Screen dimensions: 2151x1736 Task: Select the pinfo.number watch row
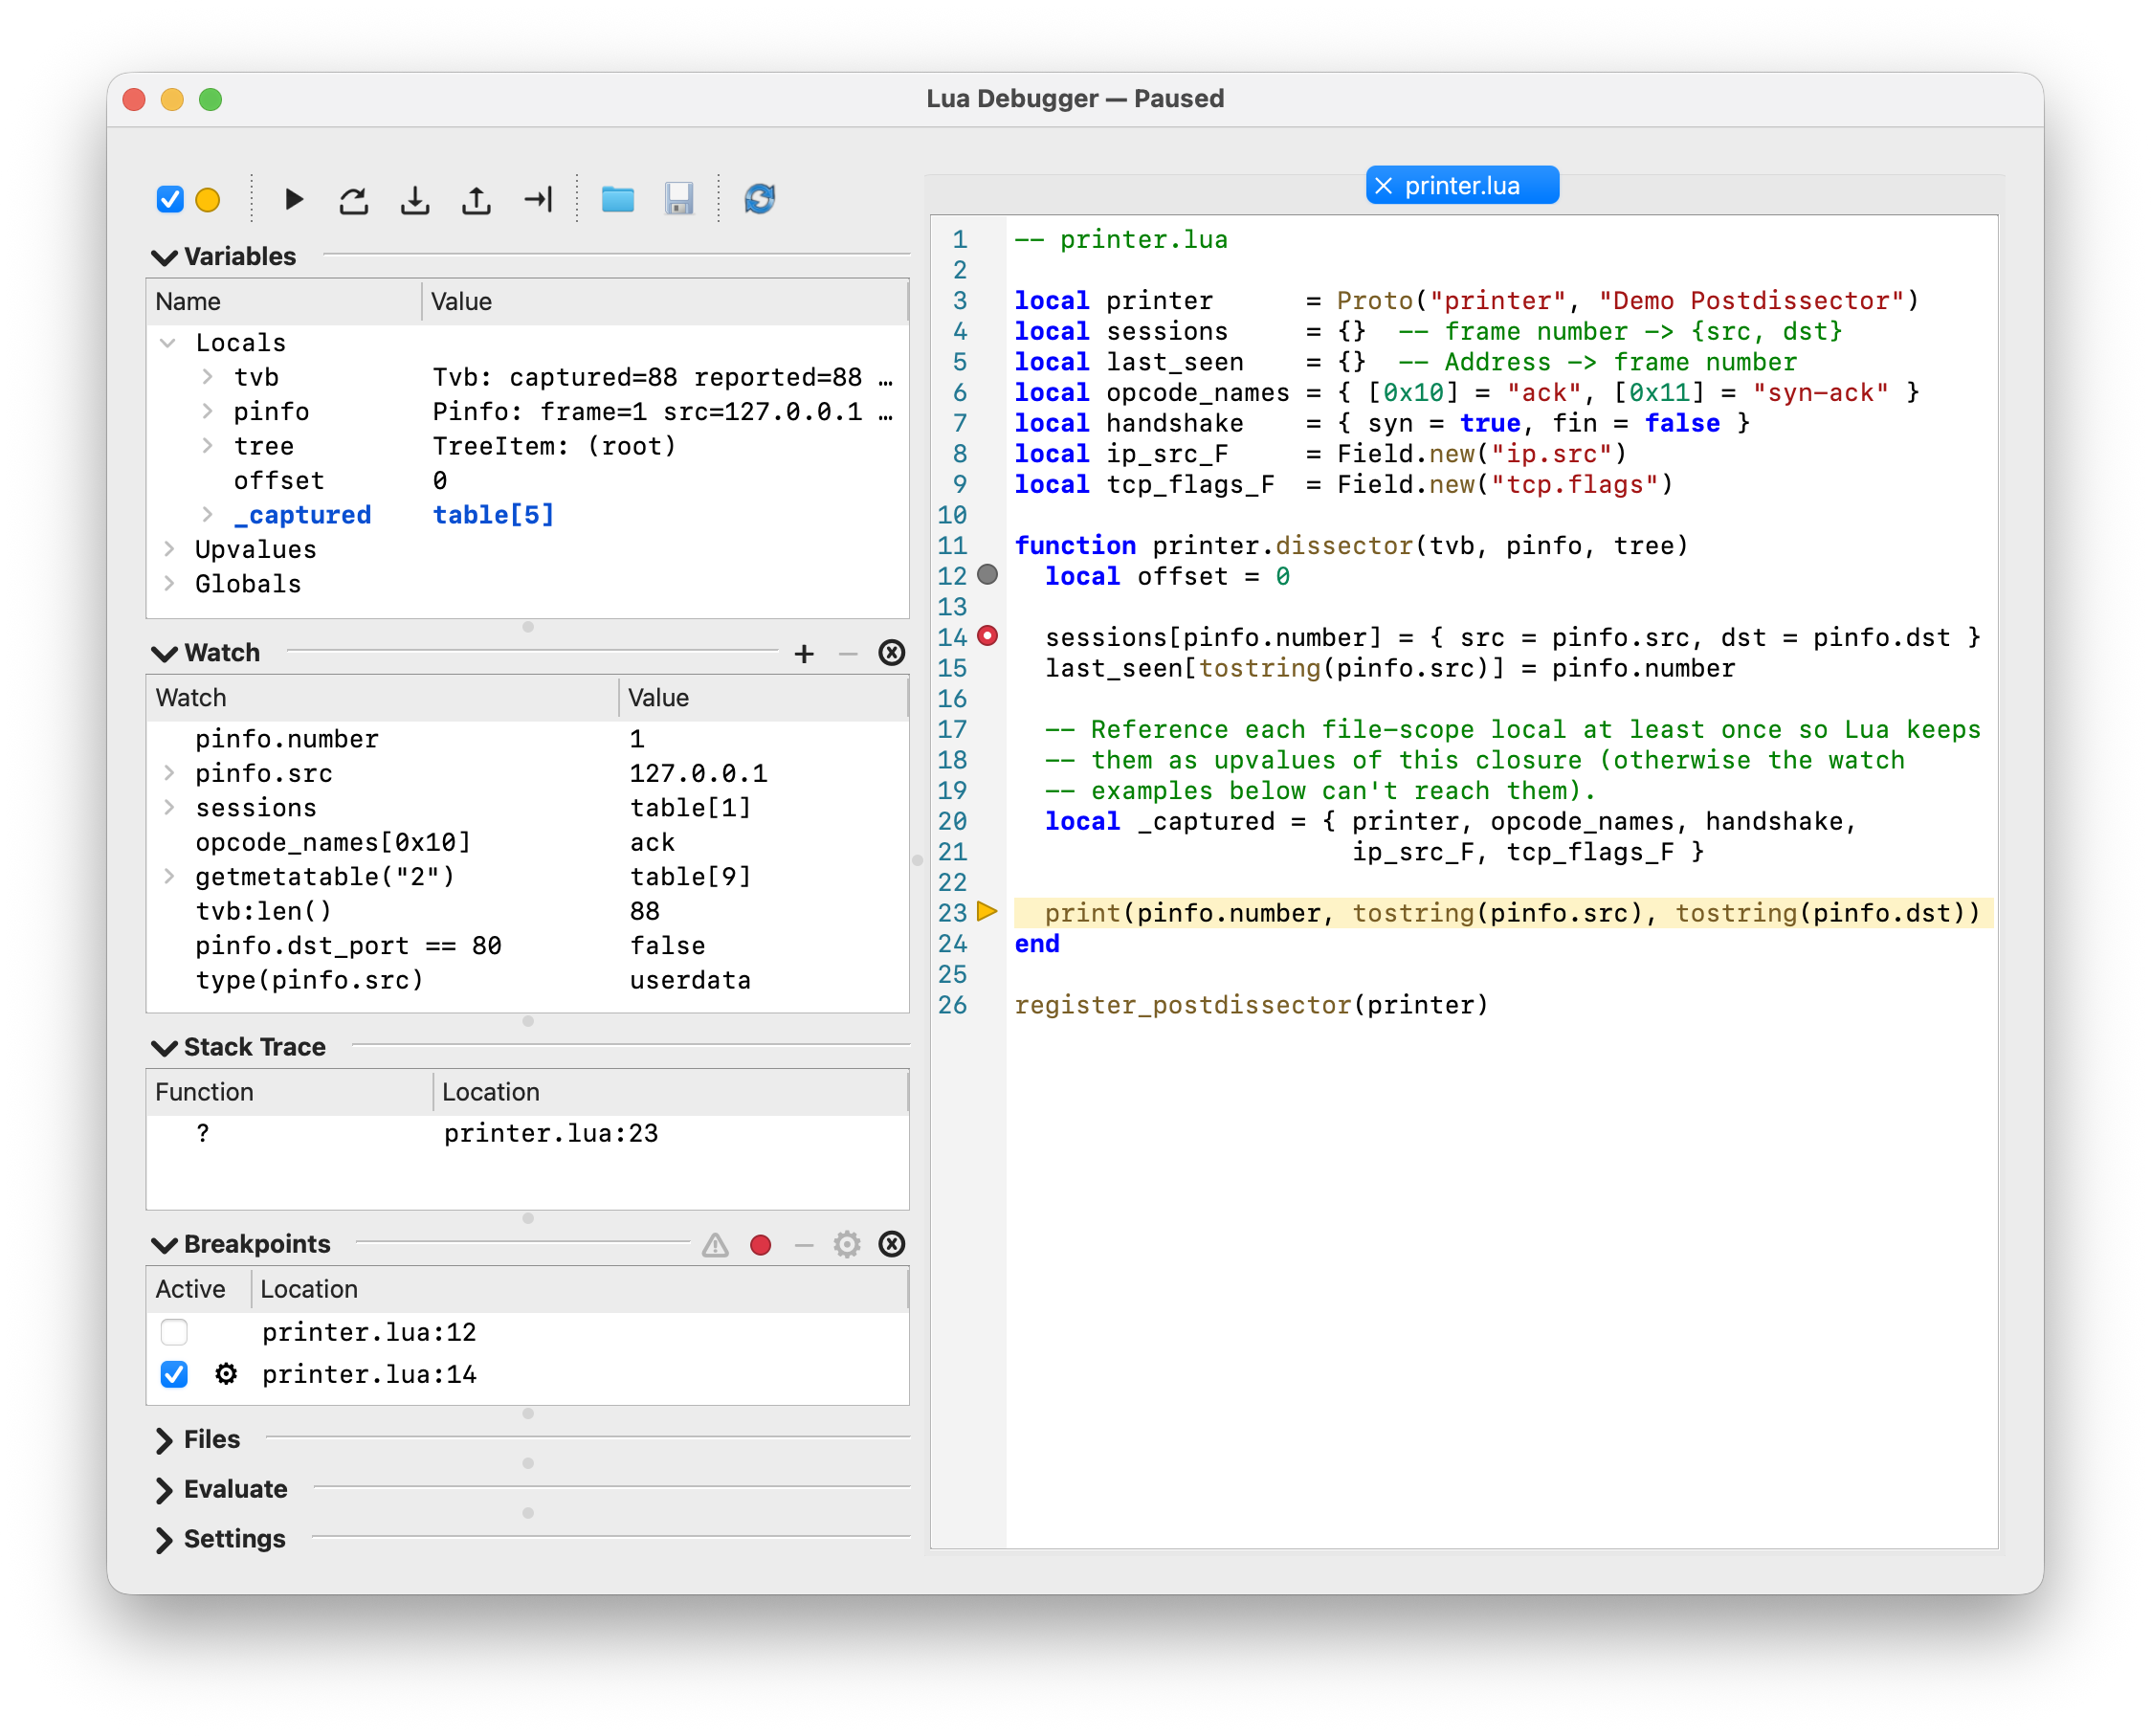(x=527, y=739)
